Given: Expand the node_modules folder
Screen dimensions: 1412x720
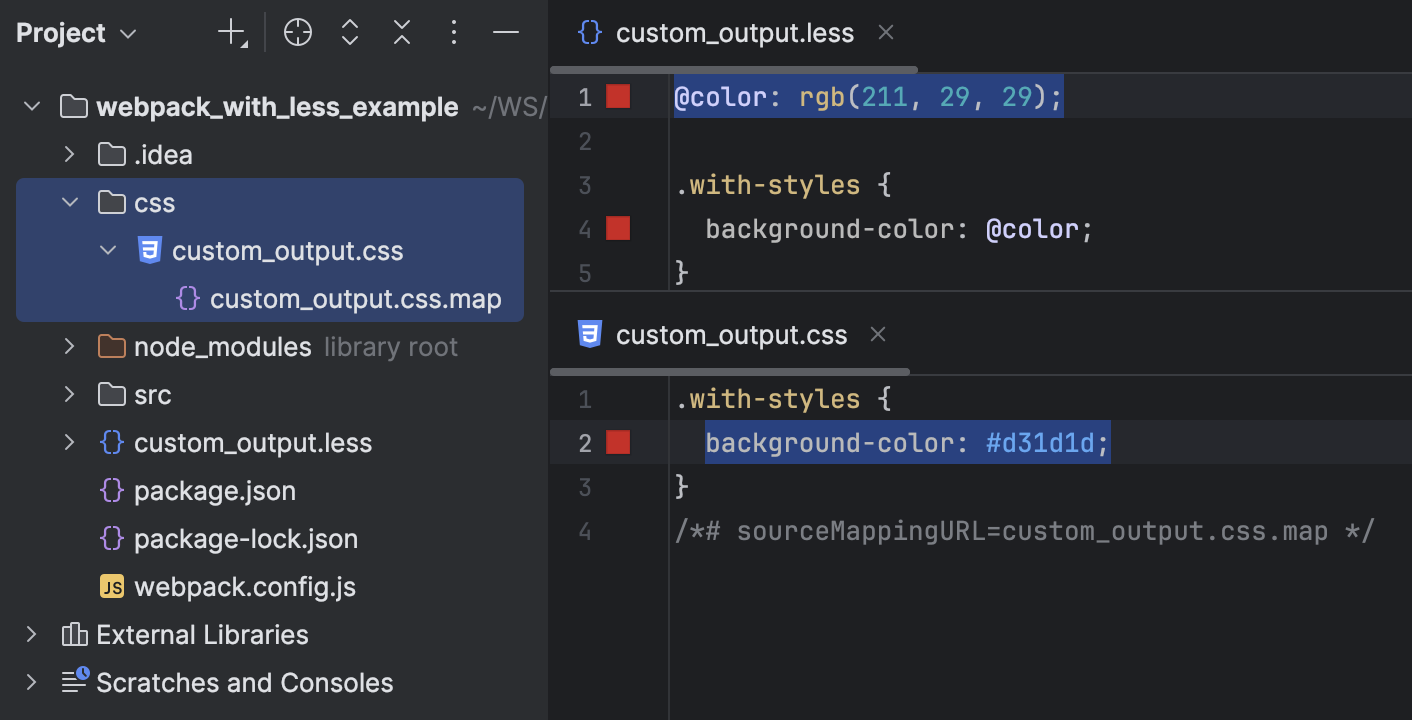Looking at the screenshot, I should coord(68,346).
